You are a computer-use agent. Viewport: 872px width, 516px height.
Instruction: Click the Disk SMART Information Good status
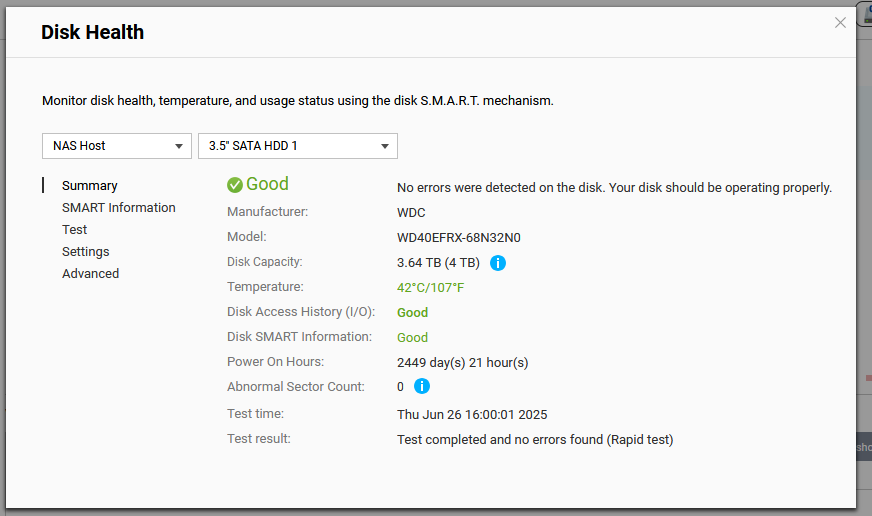click(x=412, y=338)
